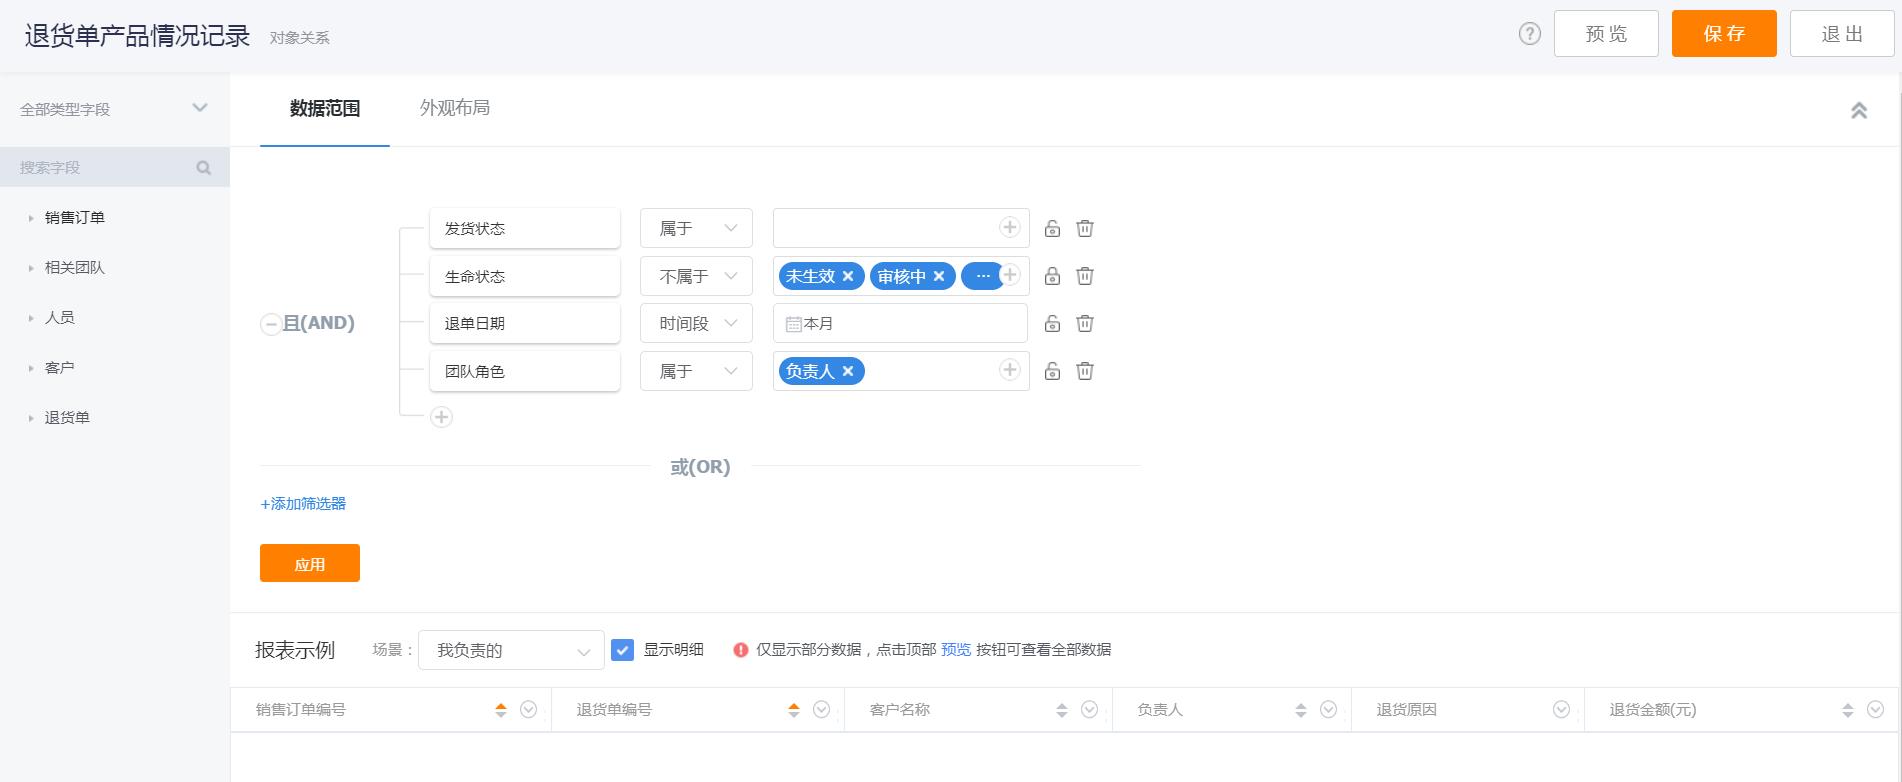Click the lock icon for 生命状态 row
Image resolution: width=1902 pixels, height=782 pixels.
[1052, 277]
